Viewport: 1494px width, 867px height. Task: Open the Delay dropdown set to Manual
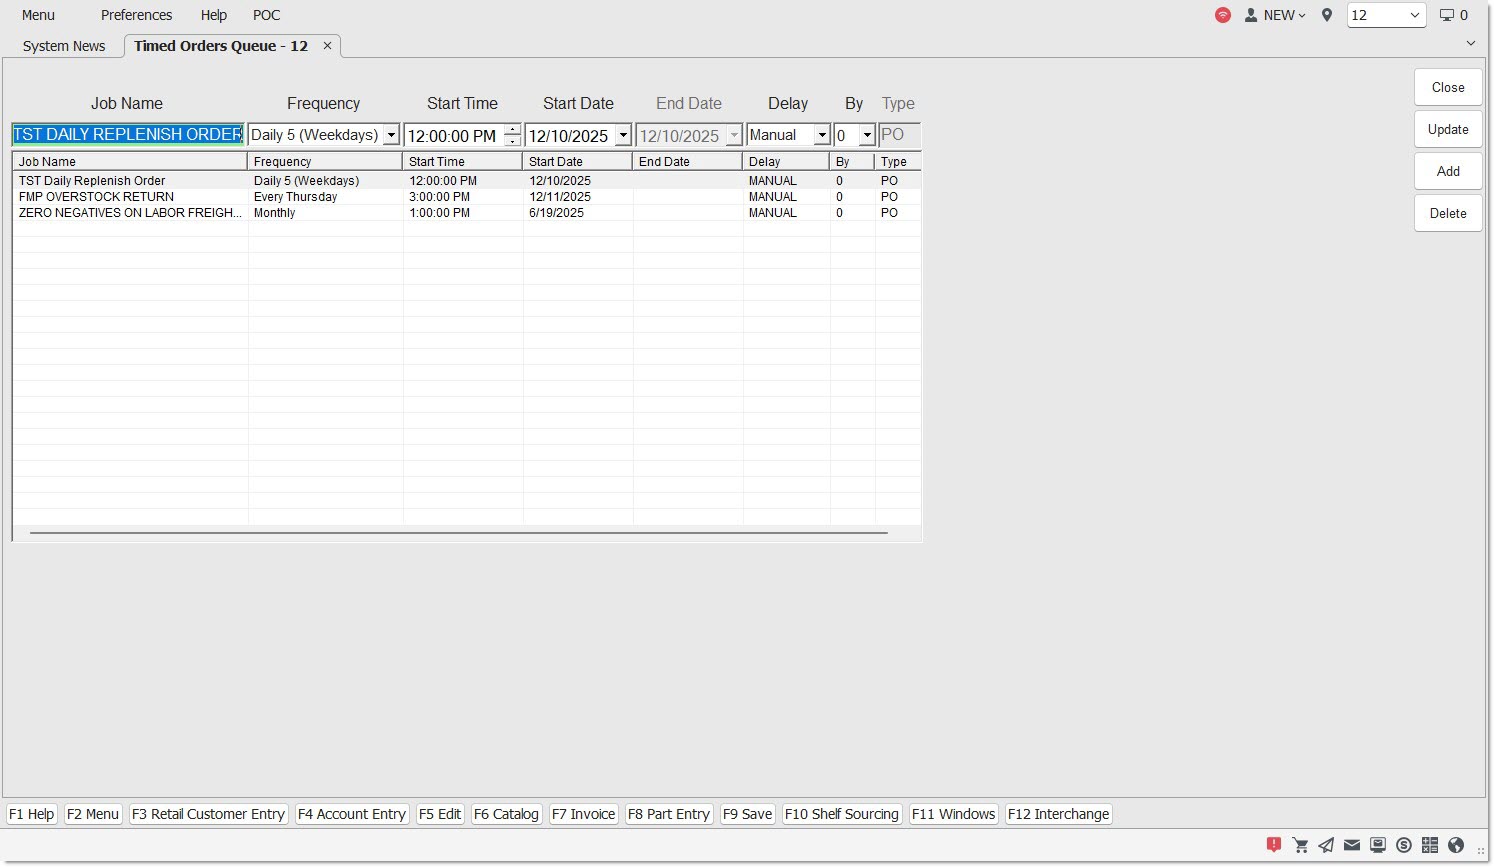822,135
